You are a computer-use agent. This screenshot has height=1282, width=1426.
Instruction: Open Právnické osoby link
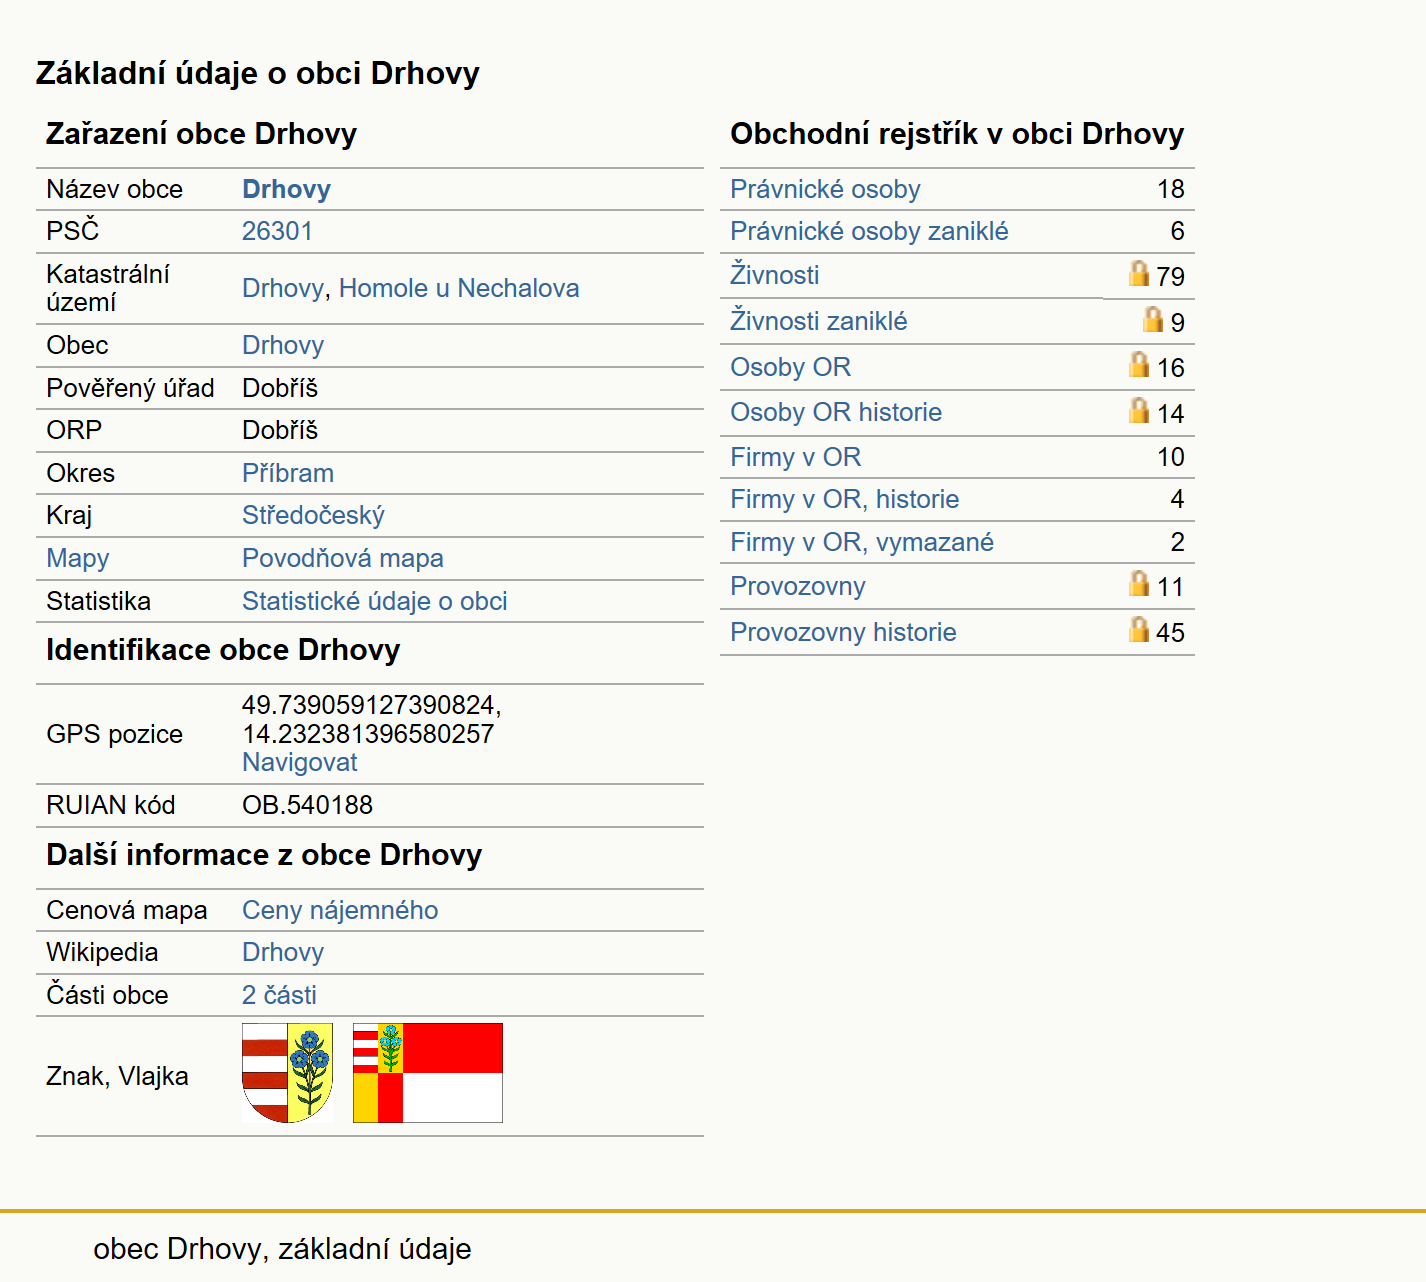825,189
